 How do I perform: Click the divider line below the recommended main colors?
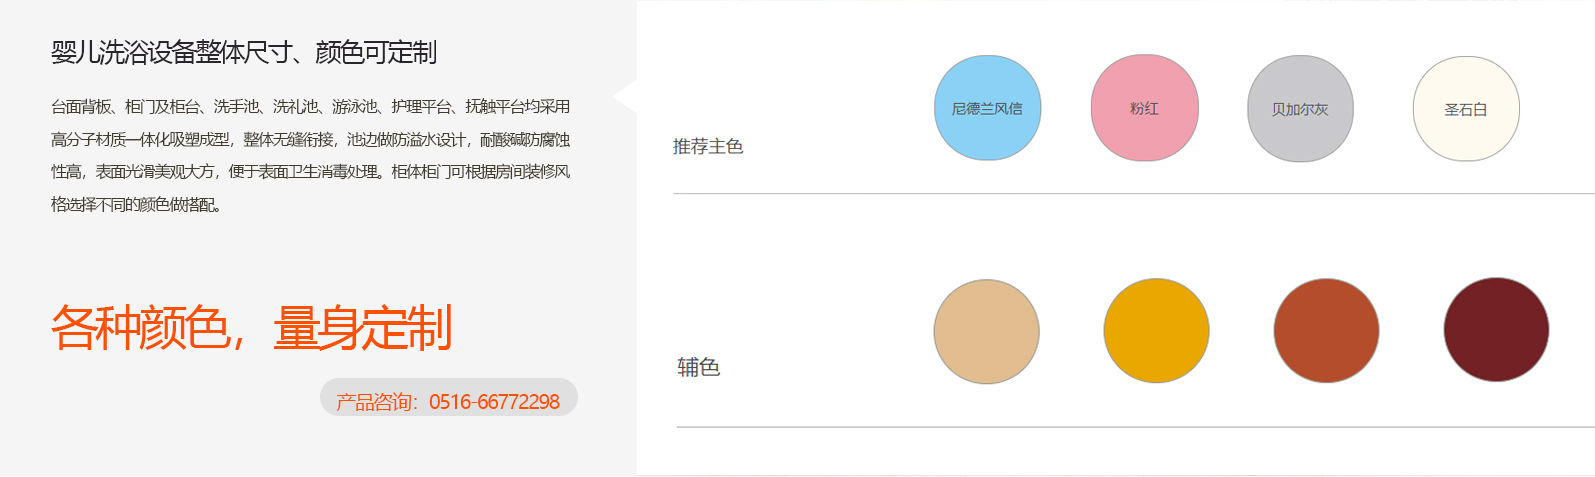pyautogui.click(x=1133, y=193)
